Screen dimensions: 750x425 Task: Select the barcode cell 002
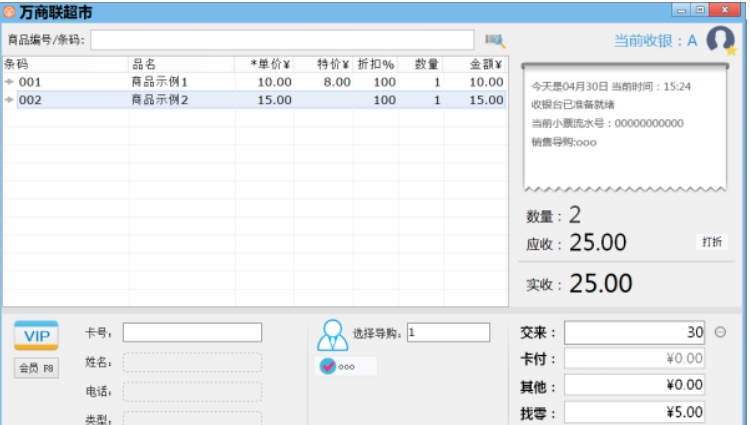(x=30, y=100)
